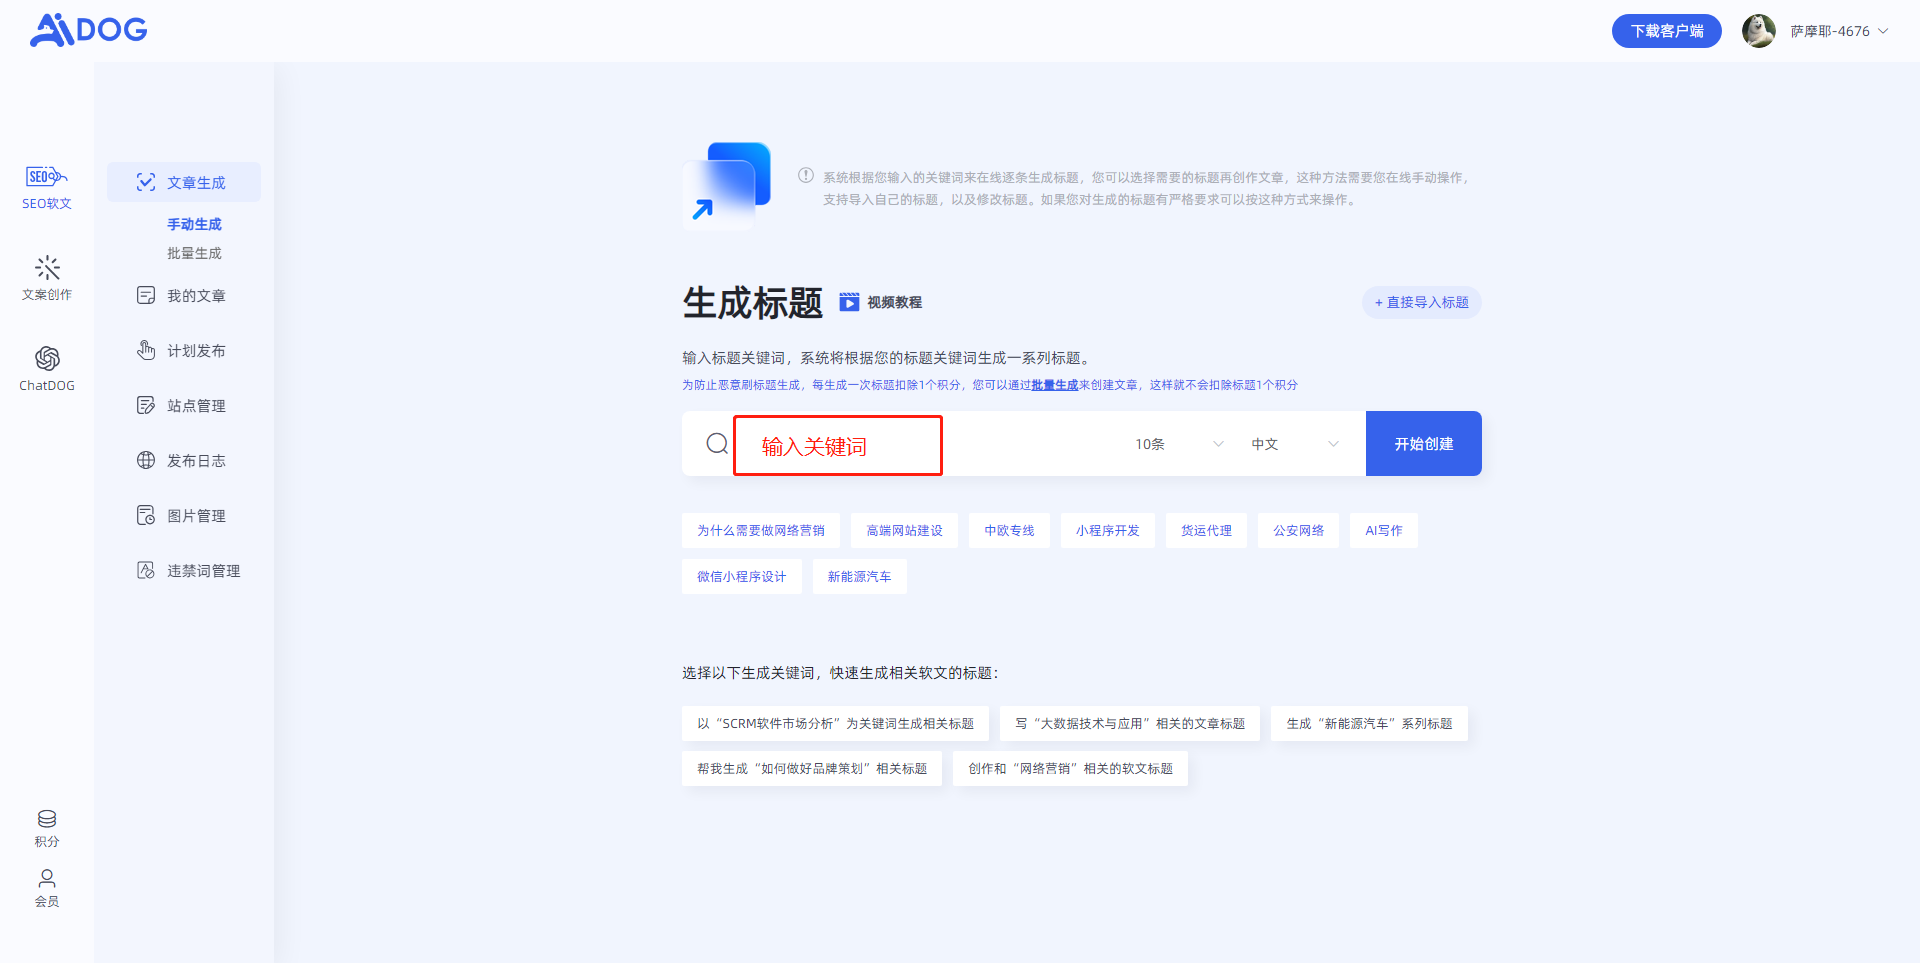Screen dimensions: 1920x963
Task: Choose the 高端网站建设 keyword tag
Action: [904, 531]
